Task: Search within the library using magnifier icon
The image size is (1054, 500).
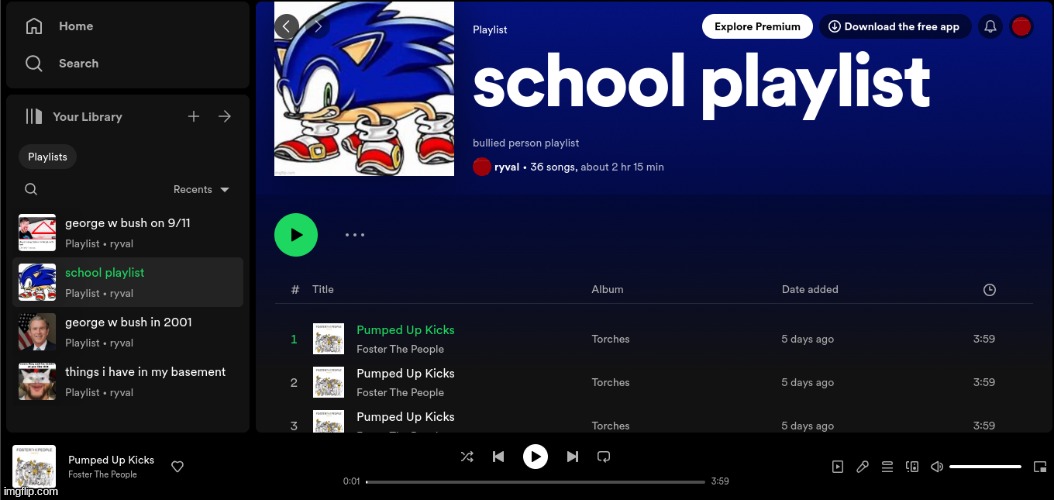Action: pyautogui.click(x=31, y=189)
